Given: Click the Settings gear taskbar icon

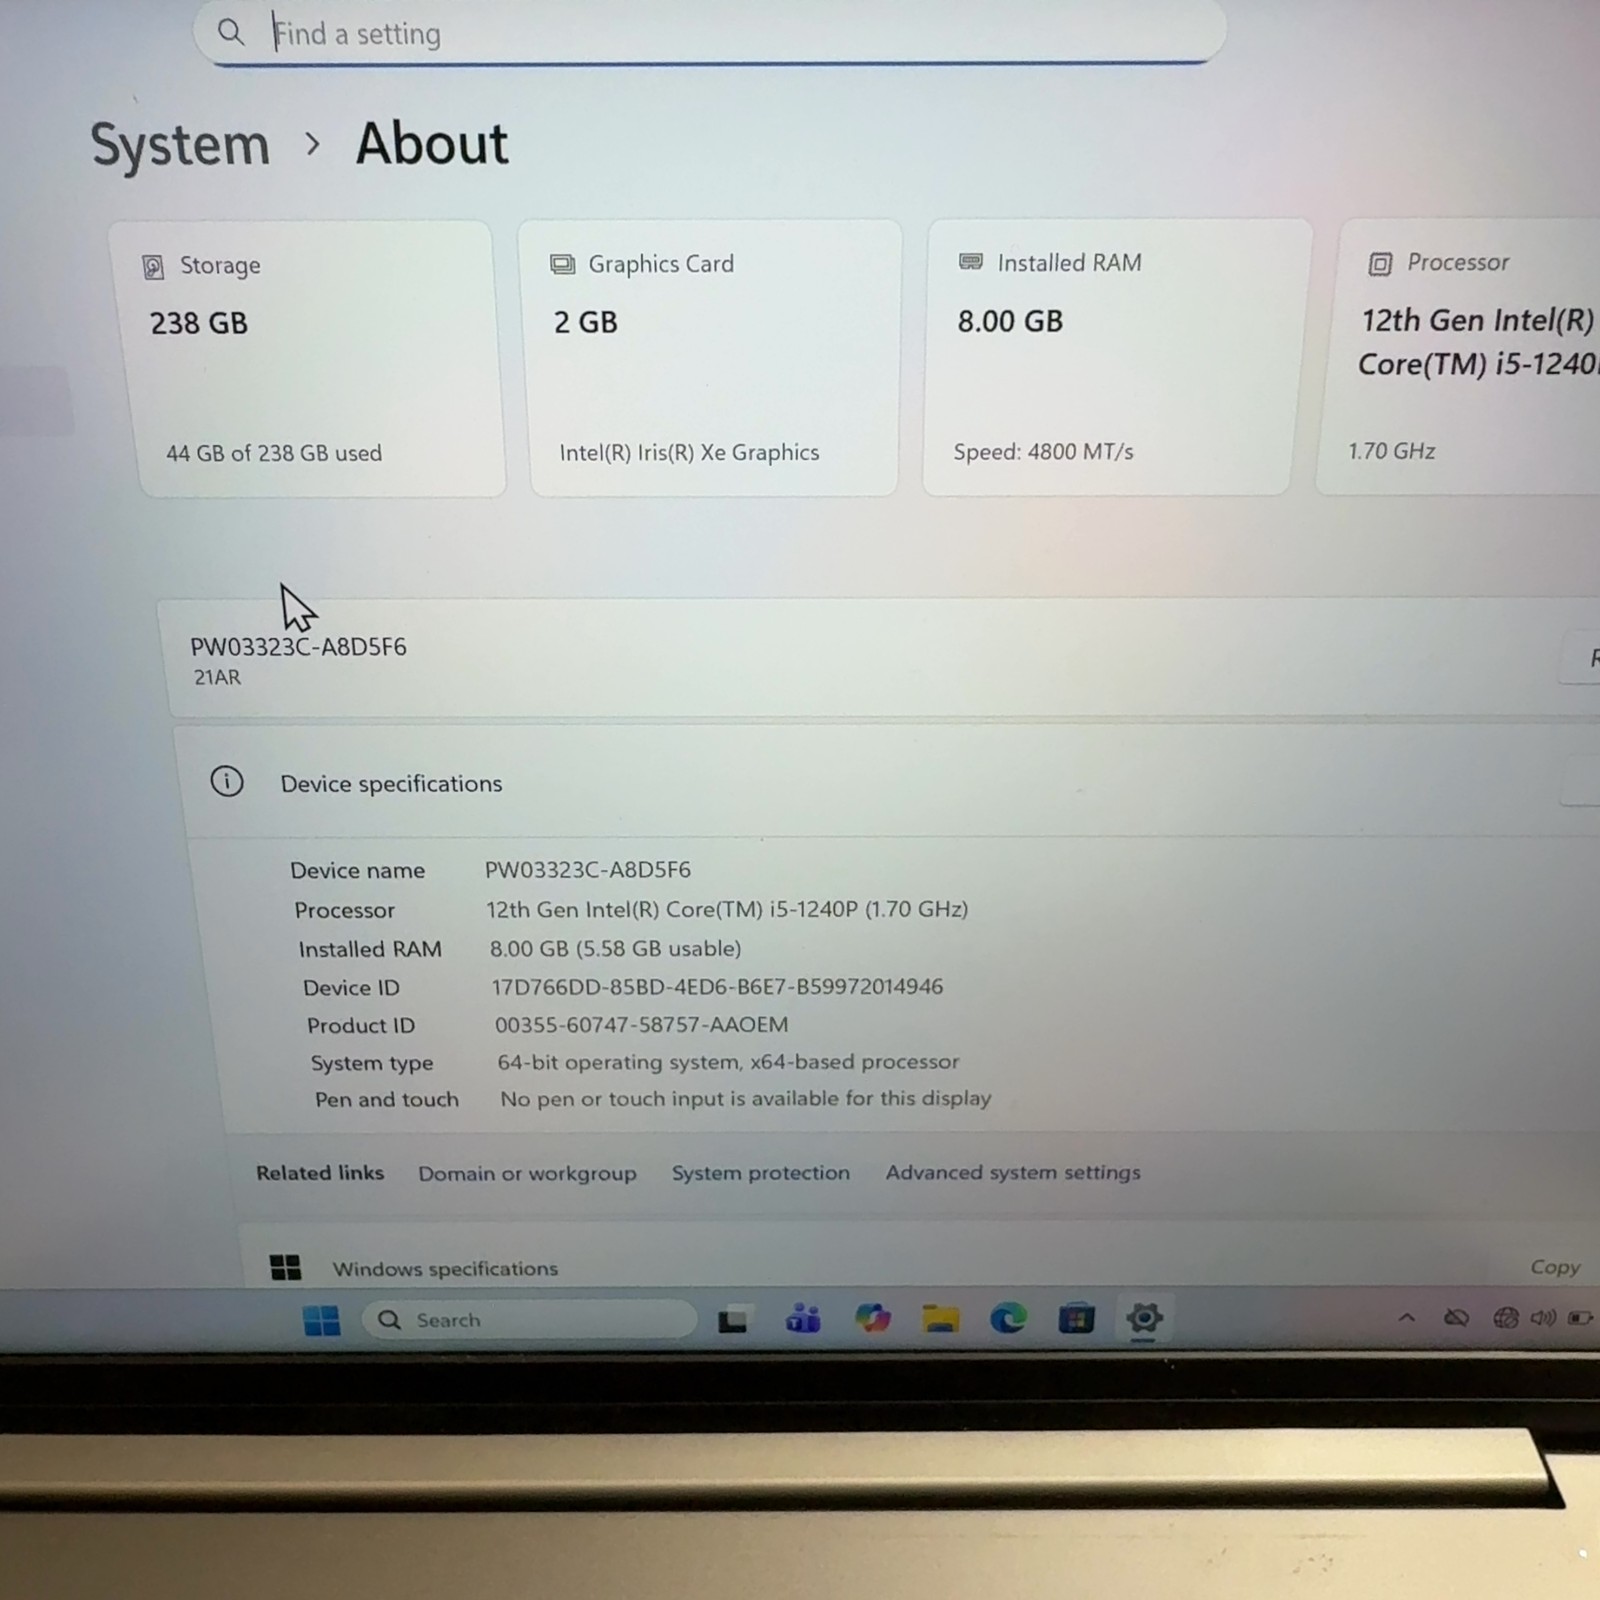Looking at the screenshot, I should (x=1144, y=1318).
